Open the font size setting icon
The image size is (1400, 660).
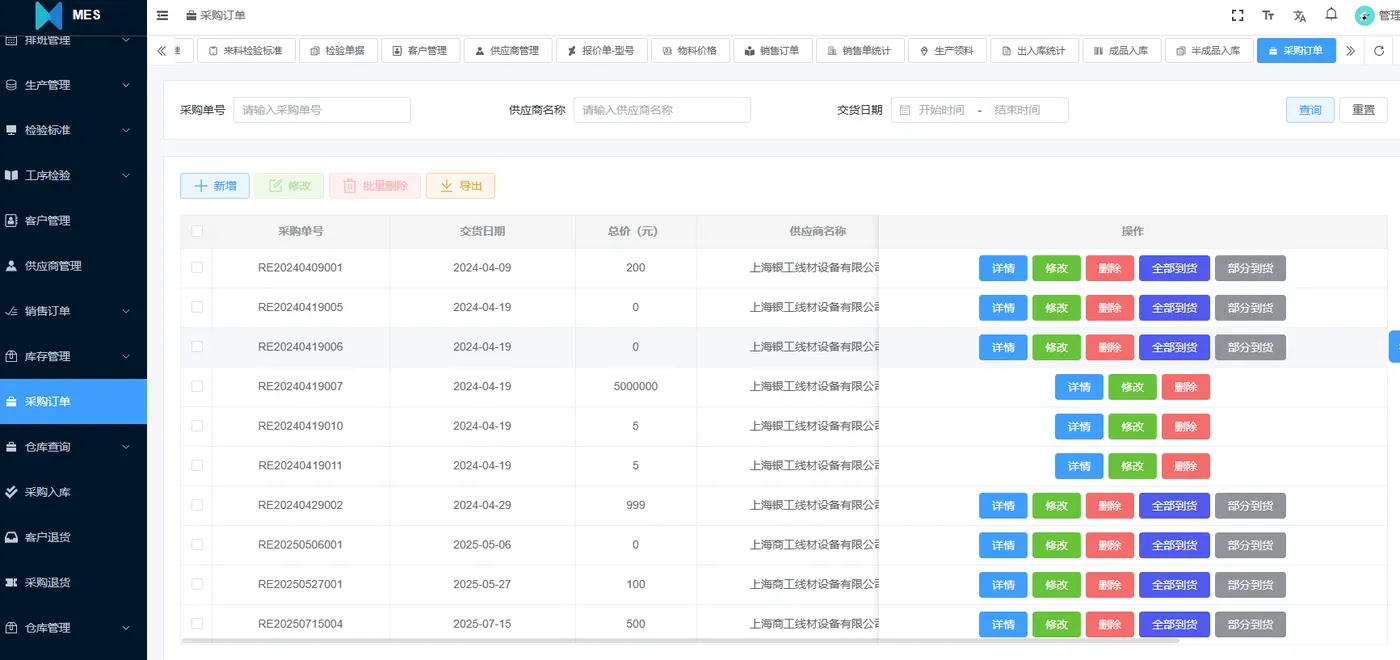1268,15
